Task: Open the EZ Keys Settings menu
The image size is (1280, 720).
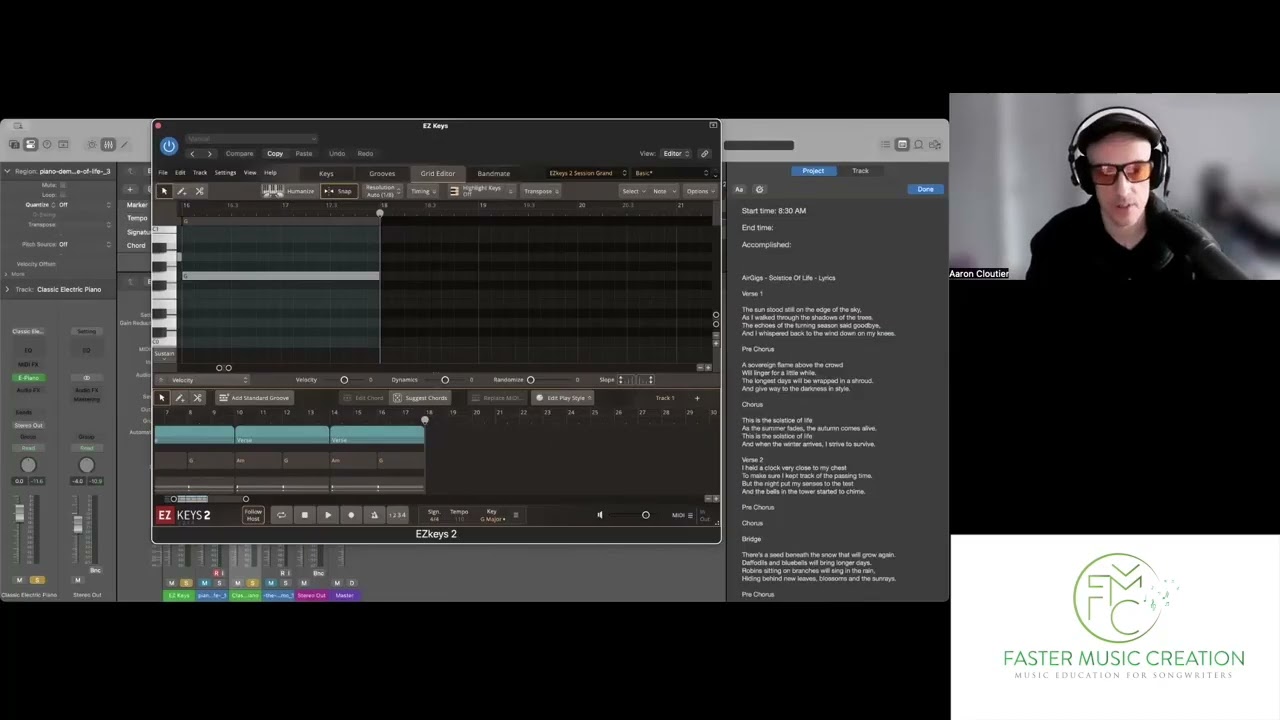Action: click(225, 173)
